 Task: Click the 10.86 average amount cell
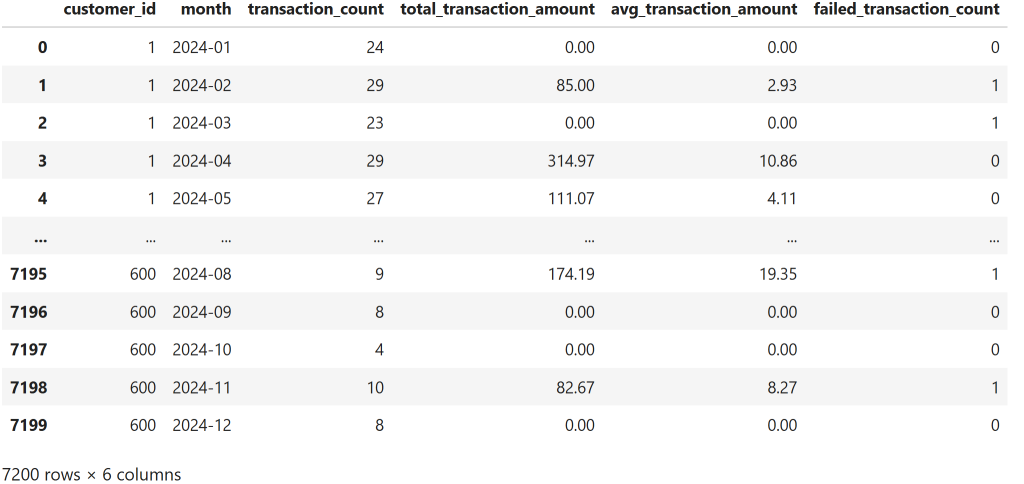pyautogui.click(x=777, y=161)
